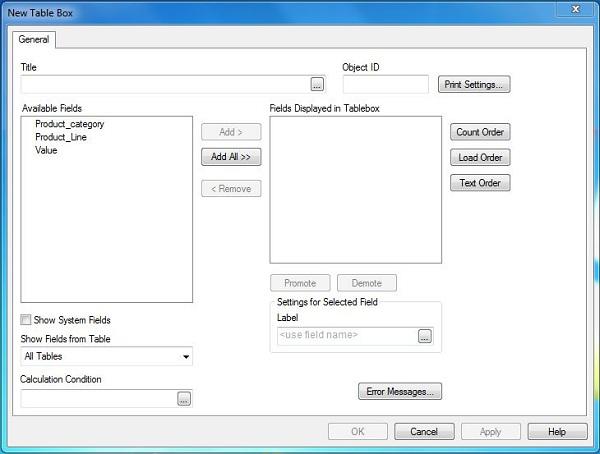Viewport: 600px width, 454px height.
Task: Select the Product_Line field
Action: click(x=61, y=137)
